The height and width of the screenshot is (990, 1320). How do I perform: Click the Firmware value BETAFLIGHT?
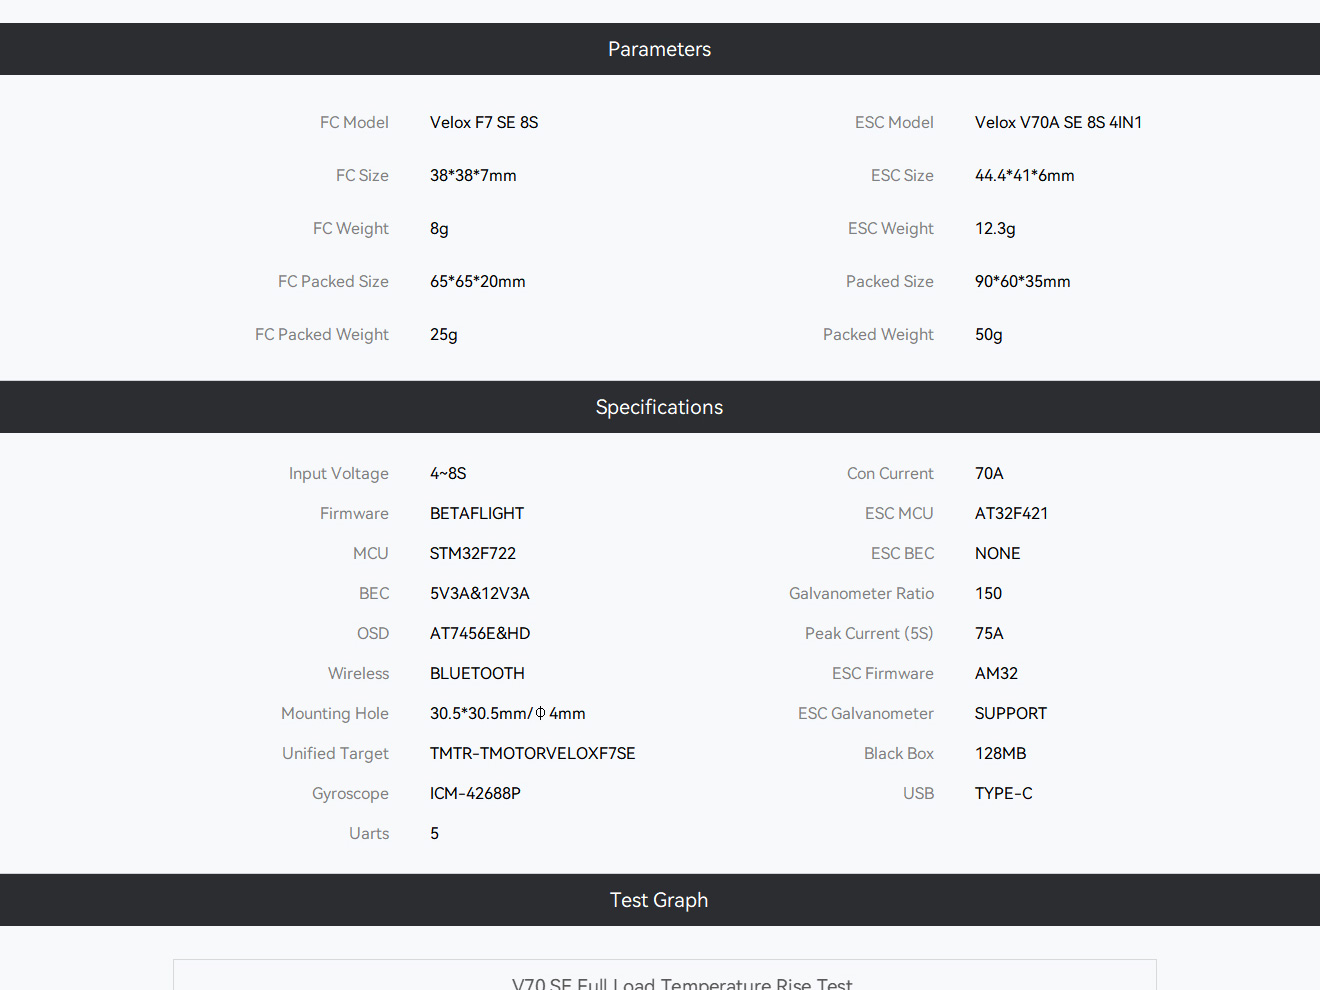(x=477, y=513)
